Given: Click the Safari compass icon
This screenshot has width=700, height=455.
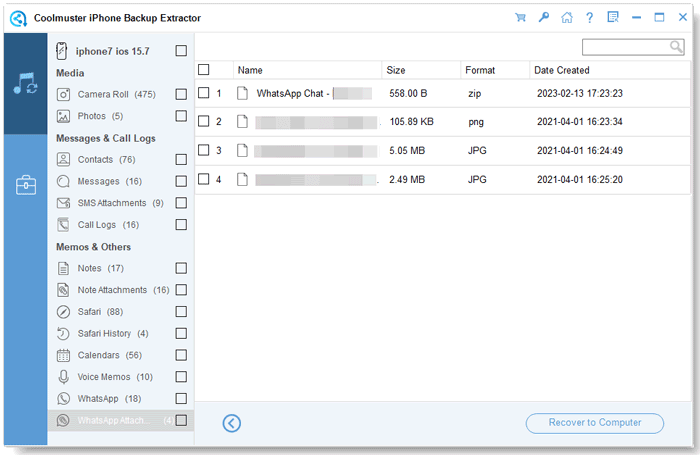Looking at the screenshot, I should (x=63, y=312).
